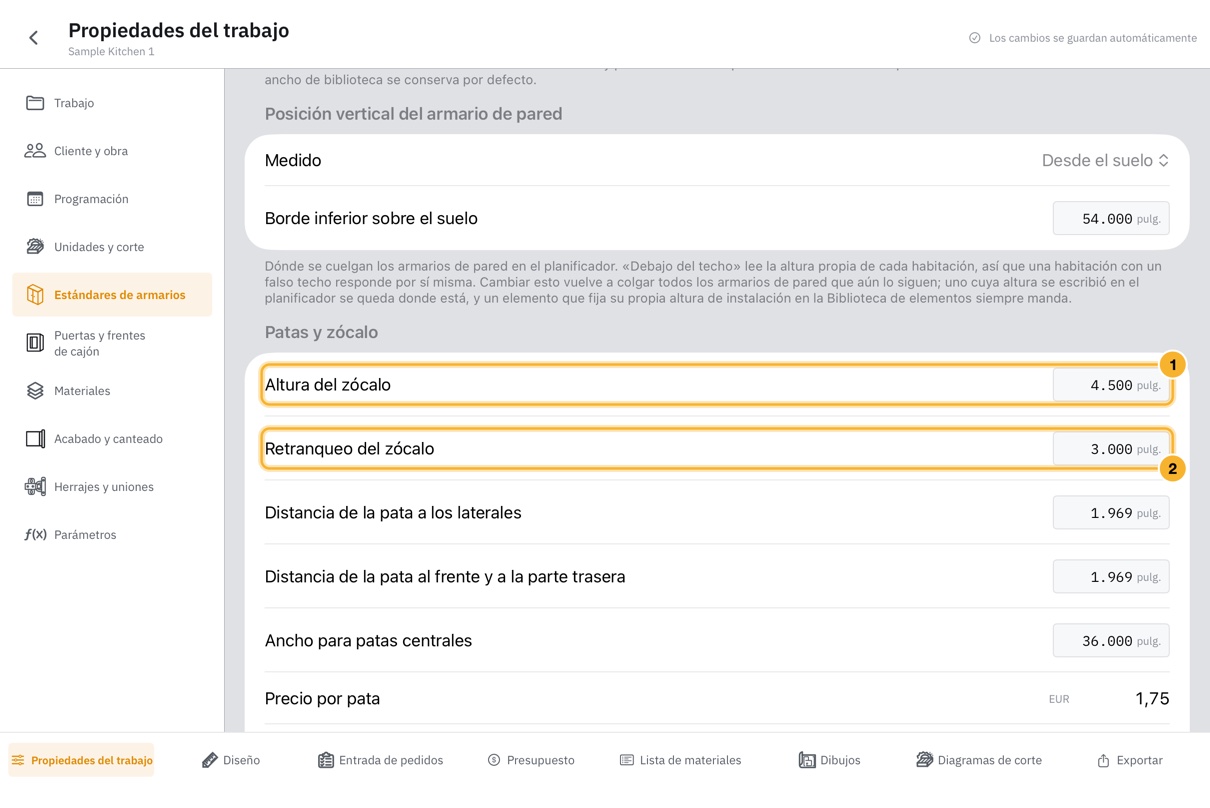Edit the Borde inferior sobre el suelo field
This screenshot has height=808, width=1210.
(1111, 218)
